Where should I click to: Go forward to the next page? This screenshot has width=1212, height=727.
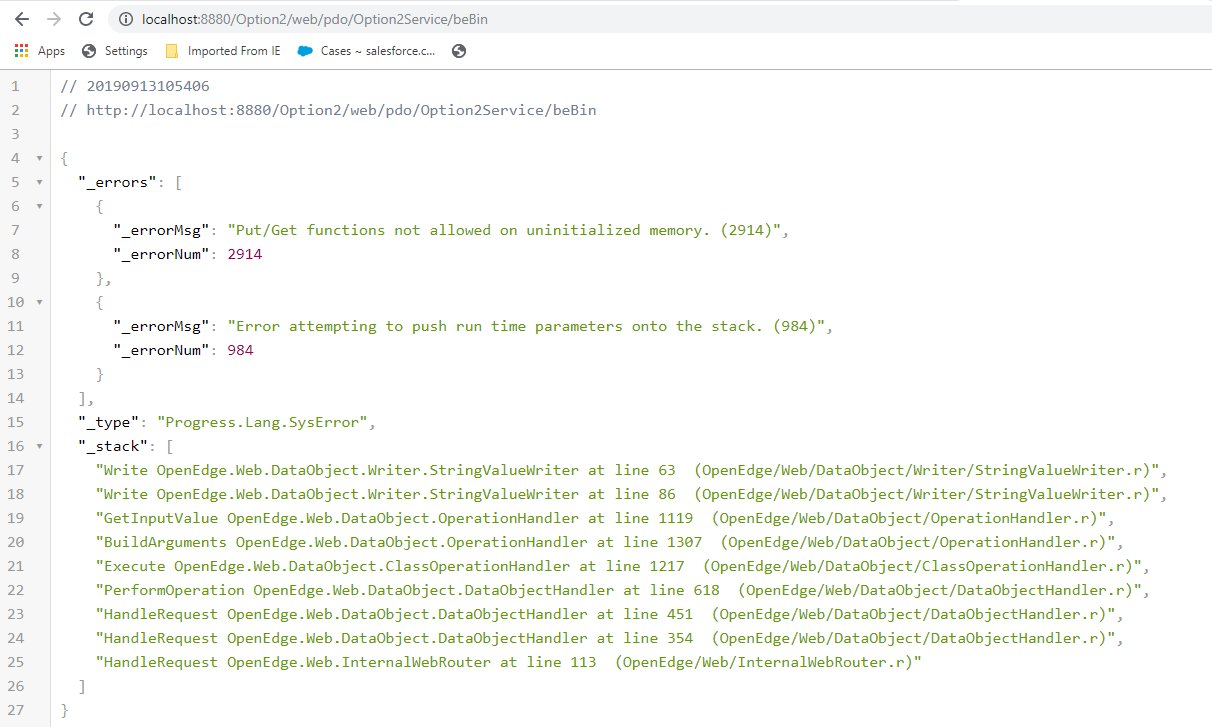click(54, 19)
